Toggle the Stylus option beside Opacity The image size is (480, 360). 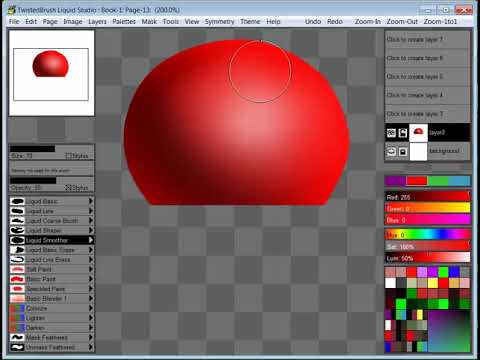click(x=77, y=188)
